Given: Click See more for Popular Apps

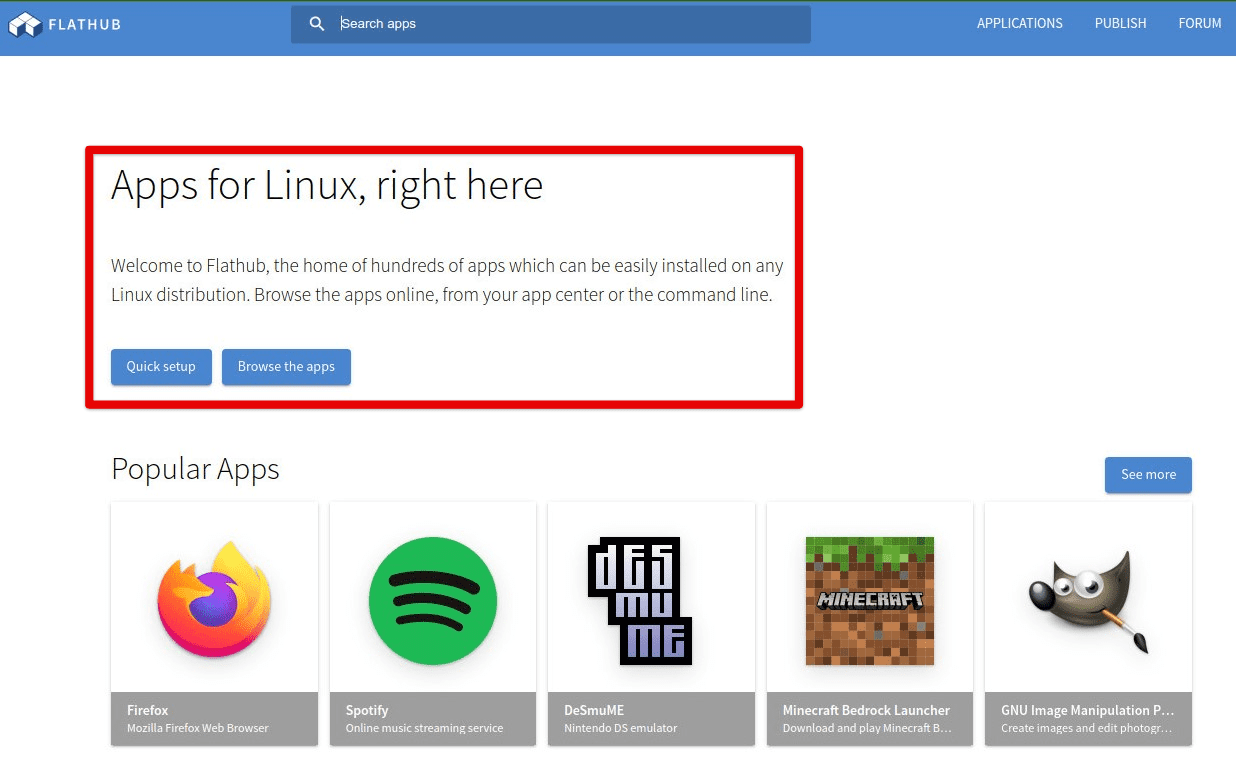Looking at the screenshot, I should point(1148,475).
